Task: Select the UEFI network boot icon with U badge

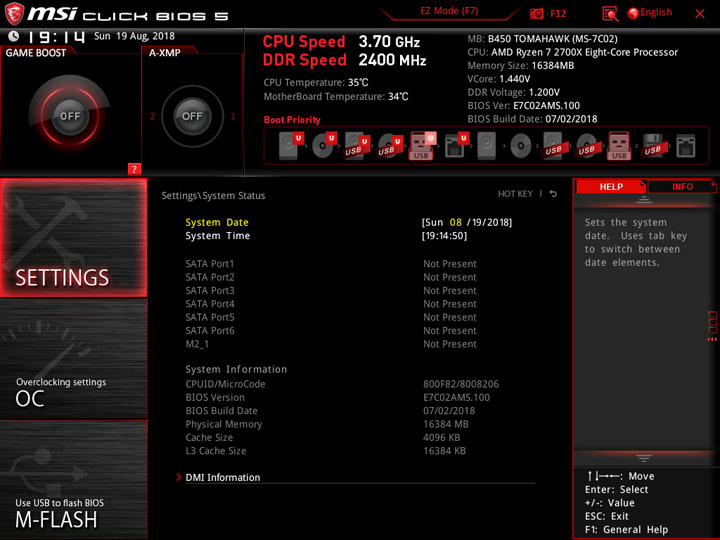Action: click(x=456, y=146)
